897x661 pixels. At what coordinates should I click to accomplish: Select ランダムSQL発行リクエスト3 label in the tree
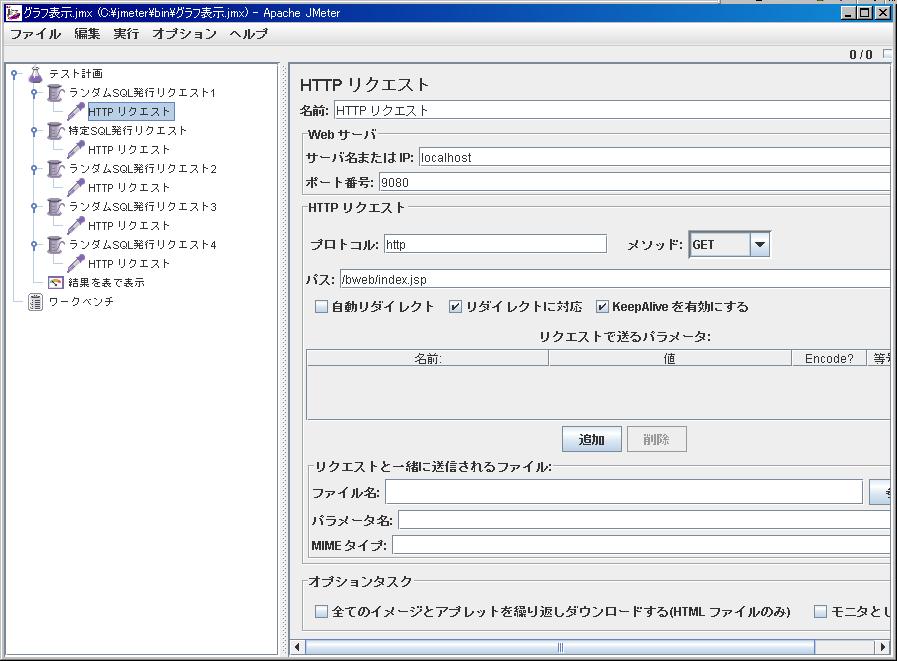coord(143,207)
